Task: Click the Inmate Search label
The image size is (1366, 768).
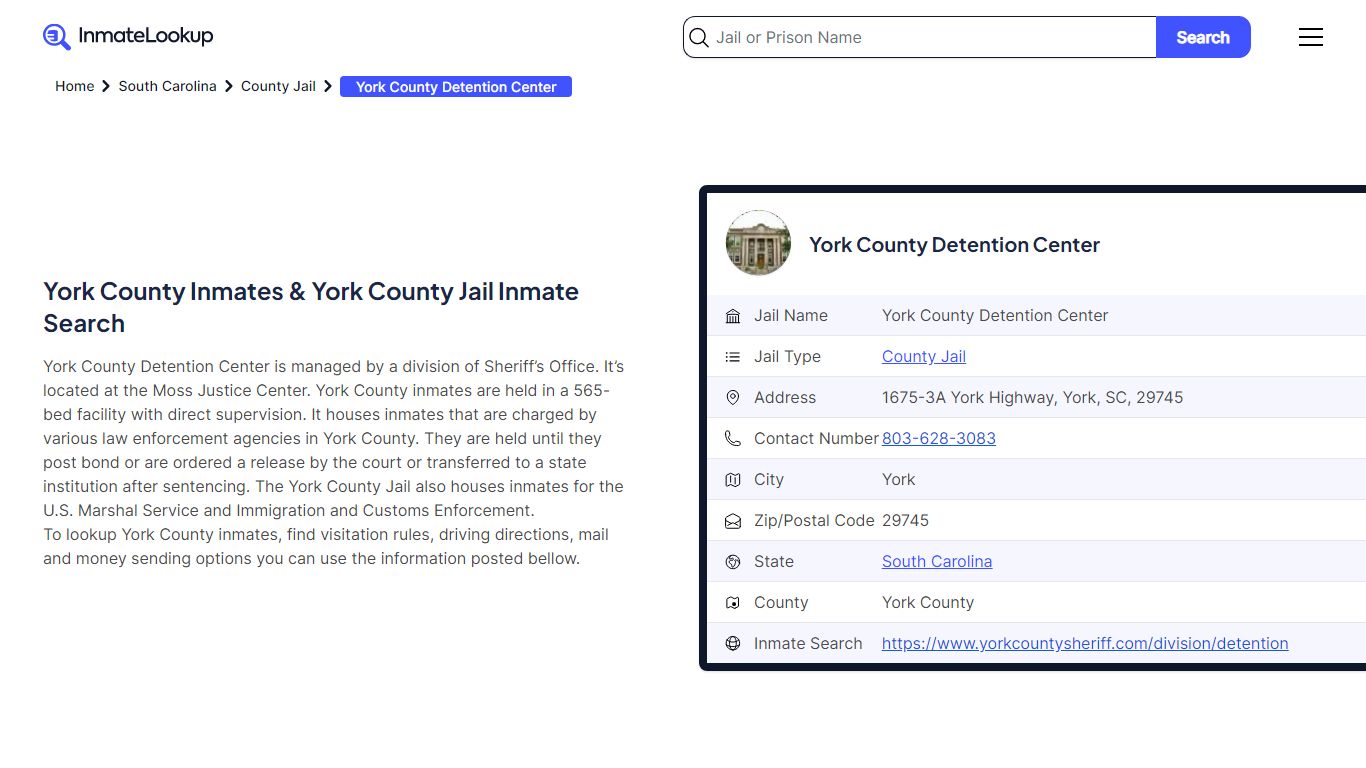Action: (808, 643)
